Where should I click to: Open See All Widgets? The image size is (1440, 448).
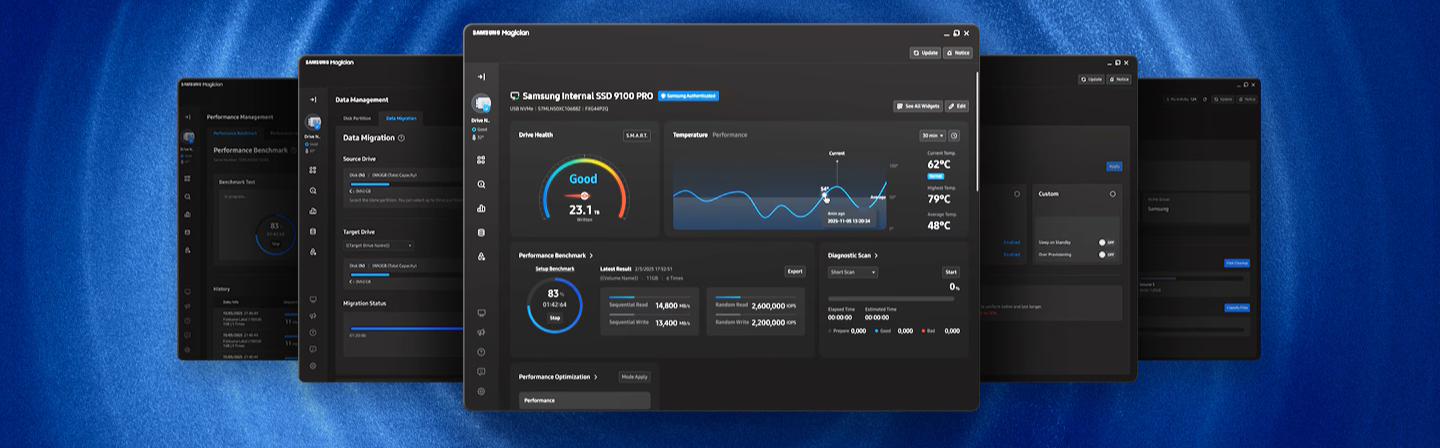(x=918, y=105)
